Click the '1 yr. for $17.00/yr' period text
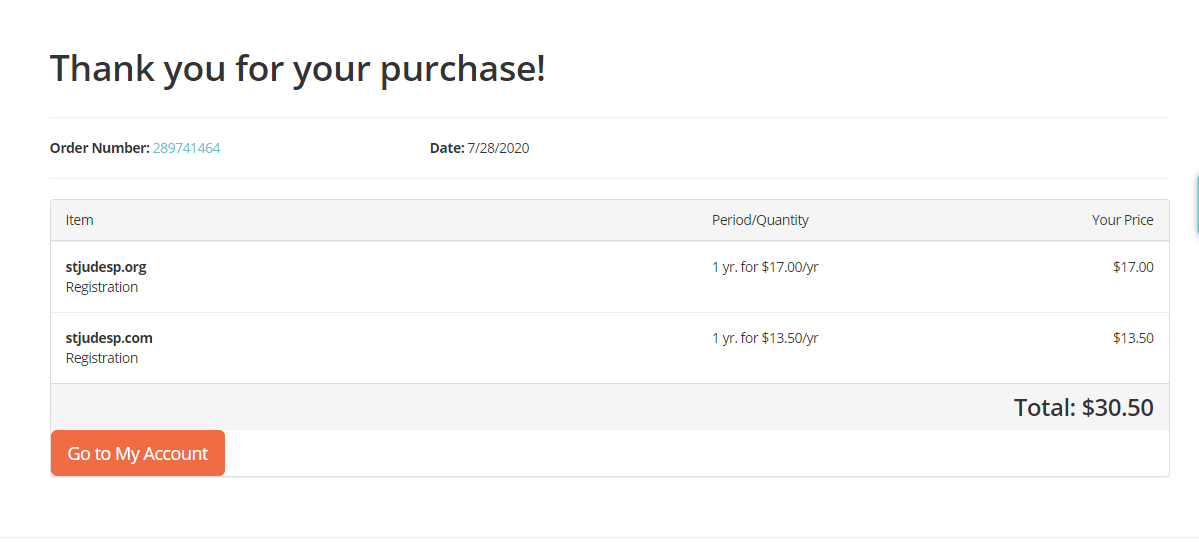 [765, 267]
